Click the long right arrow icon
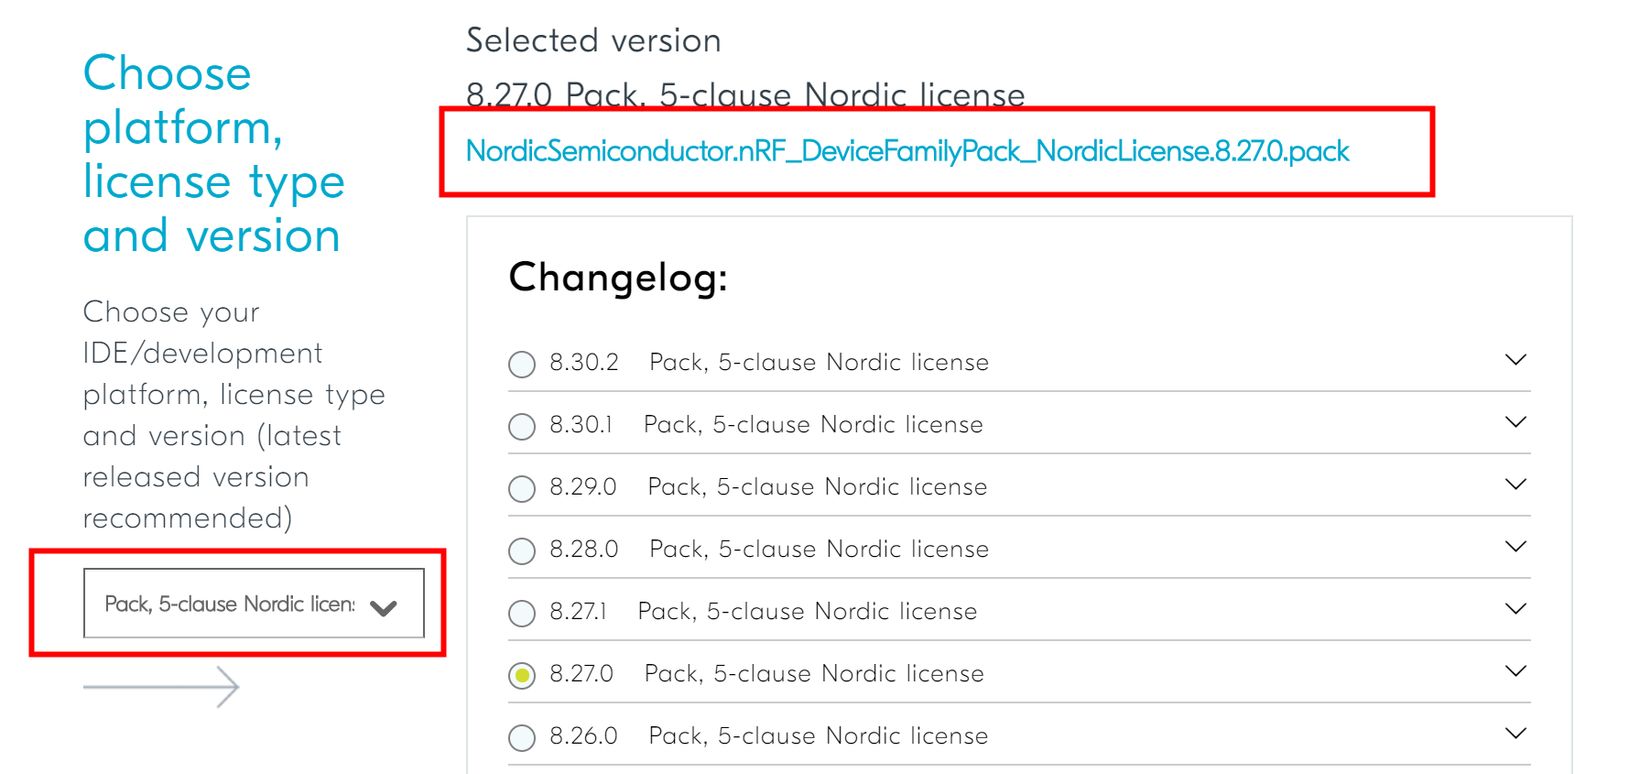 (x=162, y=687)
